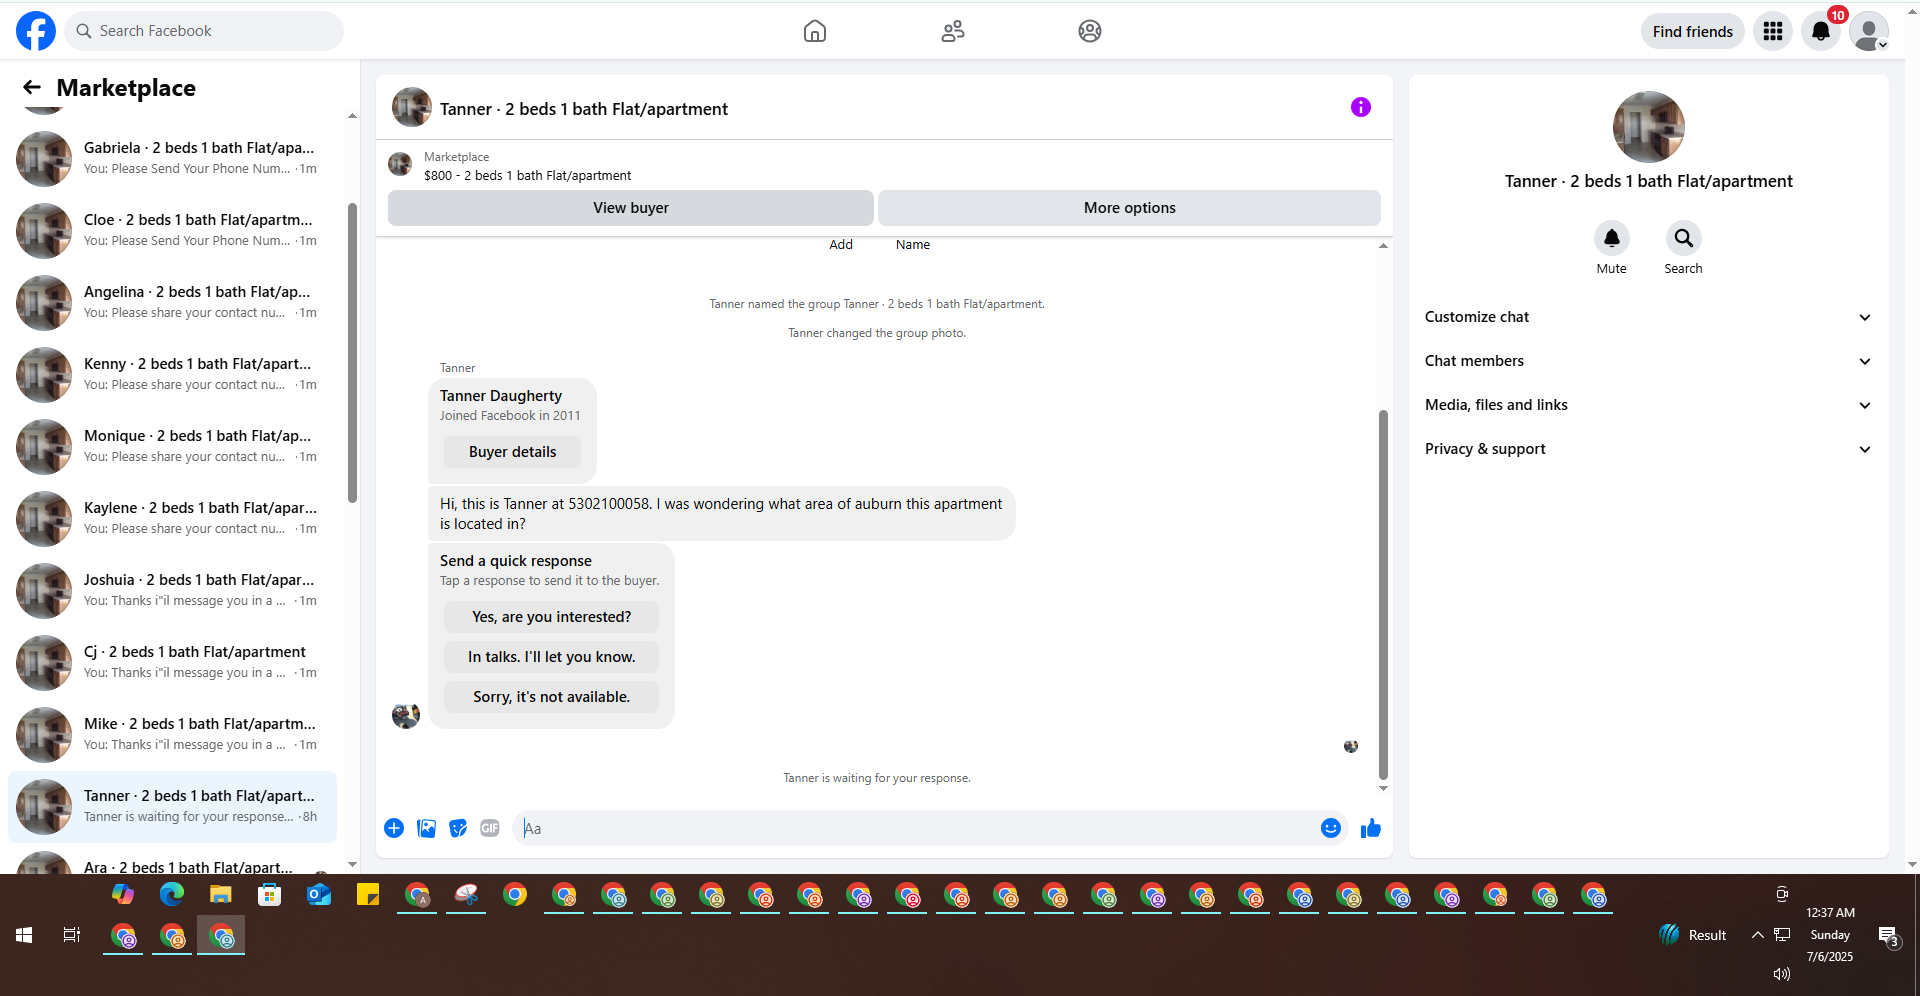Open the Gabriela conversation
This screenshot has width=1920, height=996.
click(x=172, y=158)
